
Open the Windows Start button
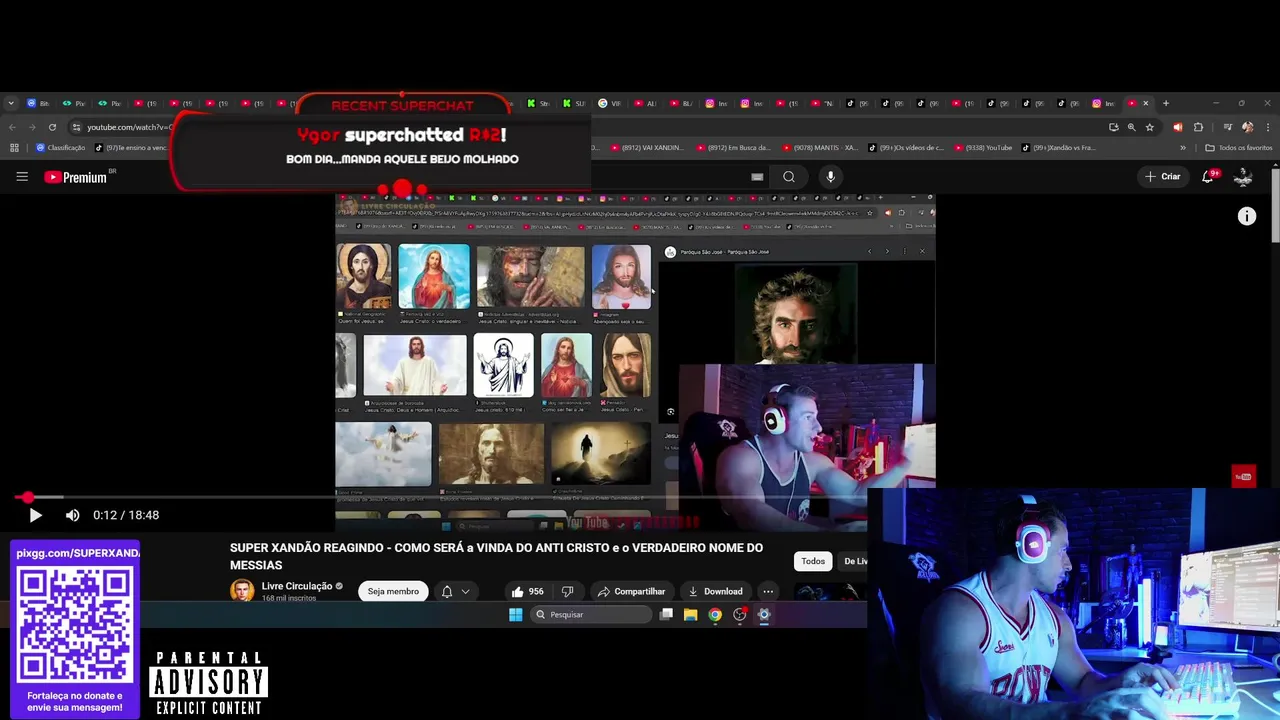515,615
